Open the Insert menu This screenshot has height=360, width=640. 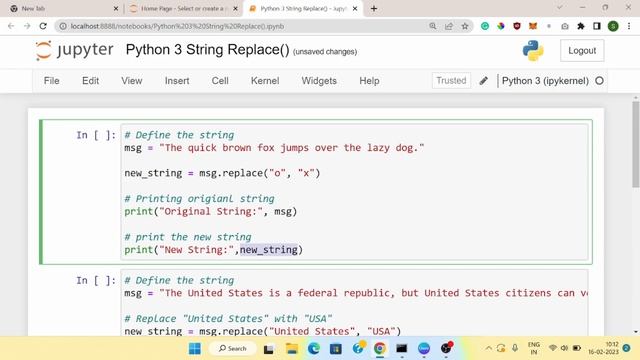[177, 81]
